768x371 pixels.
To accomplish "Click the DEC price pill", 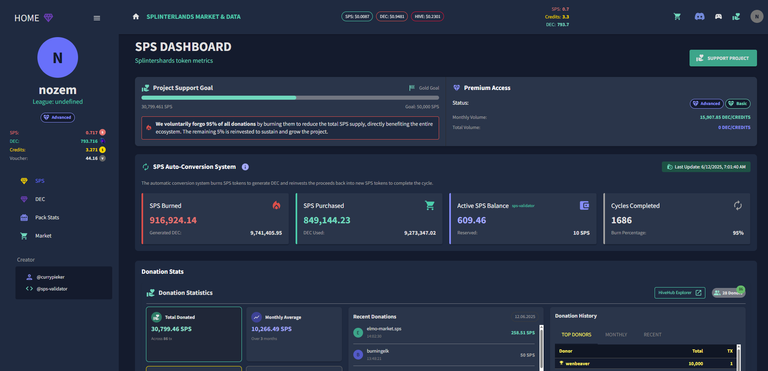I will point(392,17).
